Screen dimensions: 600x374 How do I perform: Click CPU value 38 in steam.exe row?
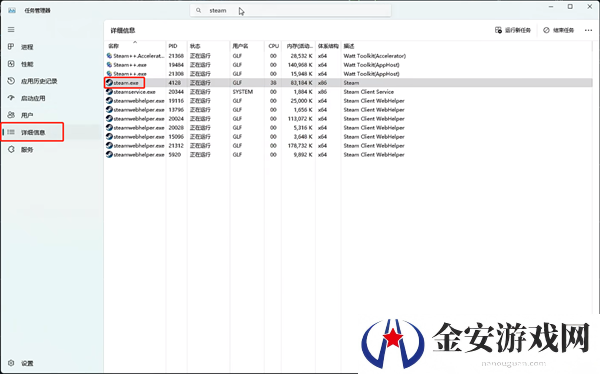[273, 83]
